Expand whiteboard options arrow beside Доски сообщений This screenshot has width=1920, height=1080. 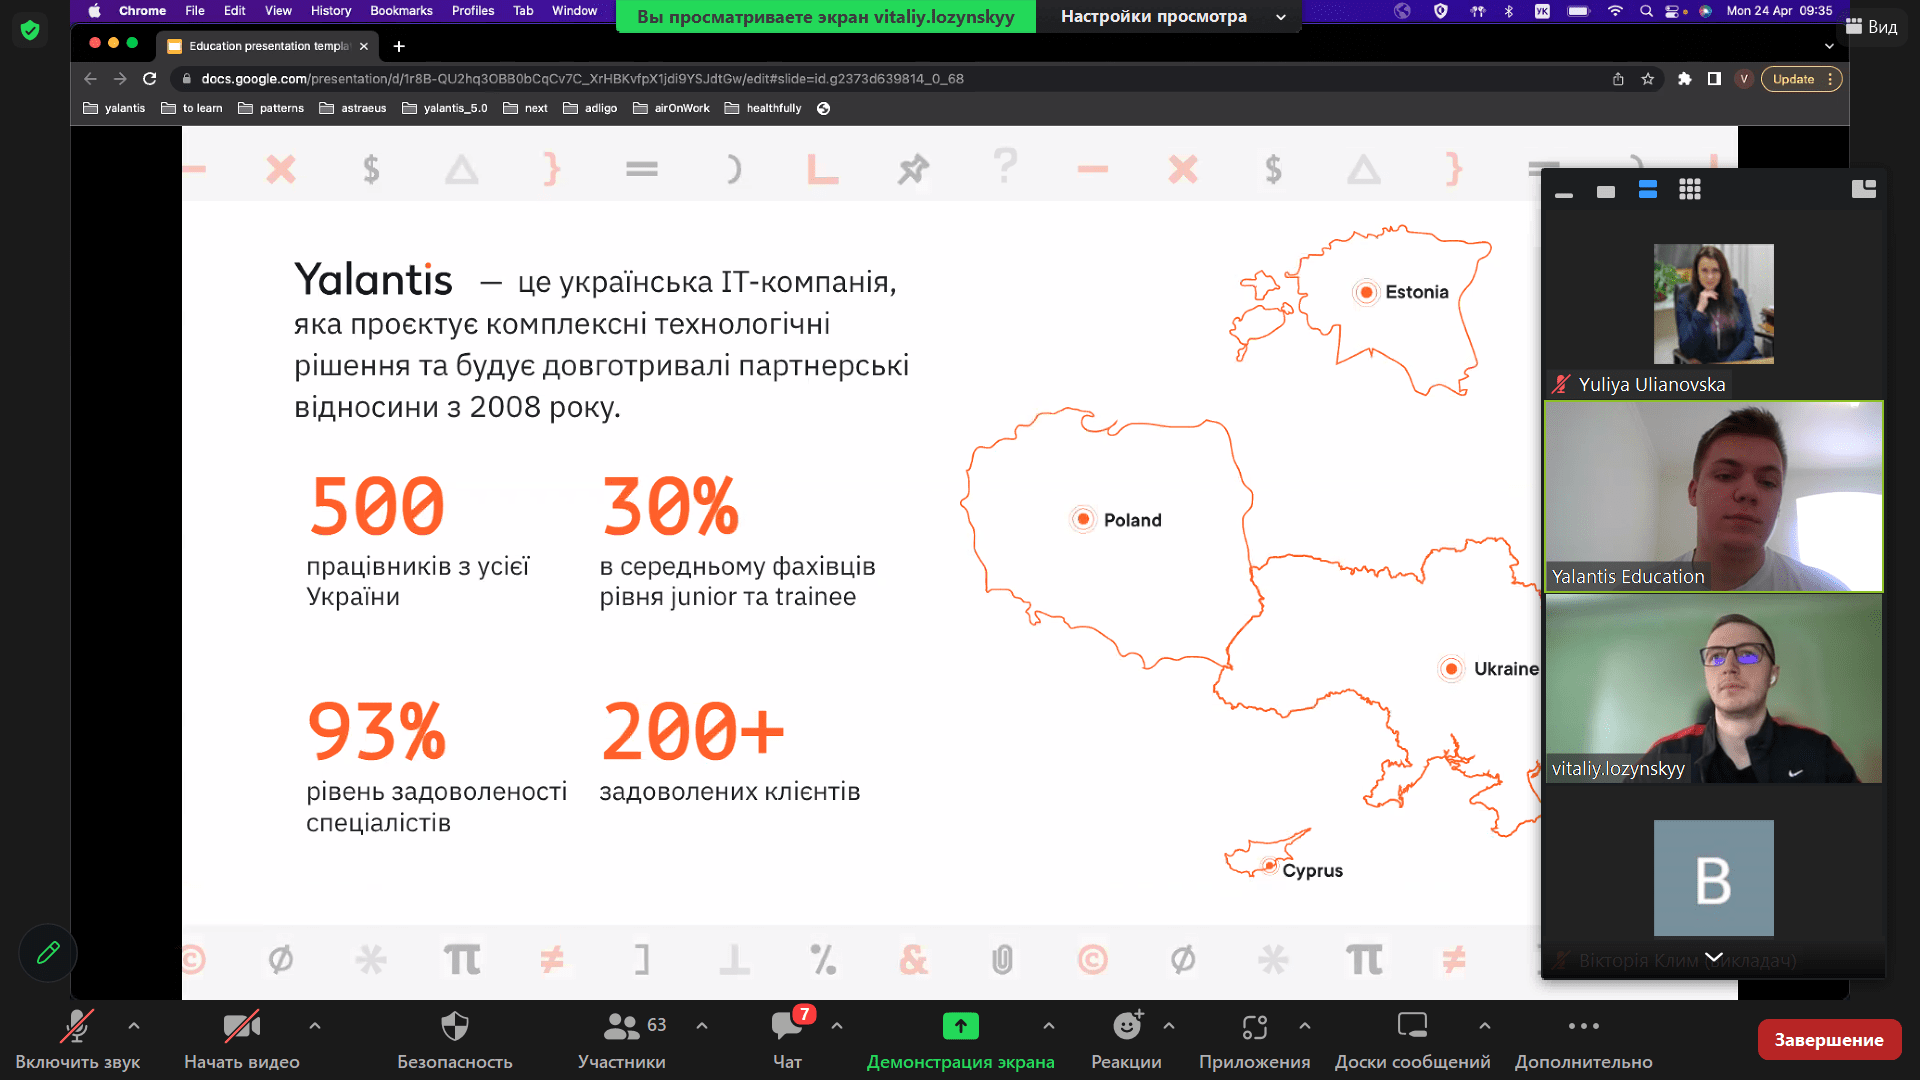1485,1025
